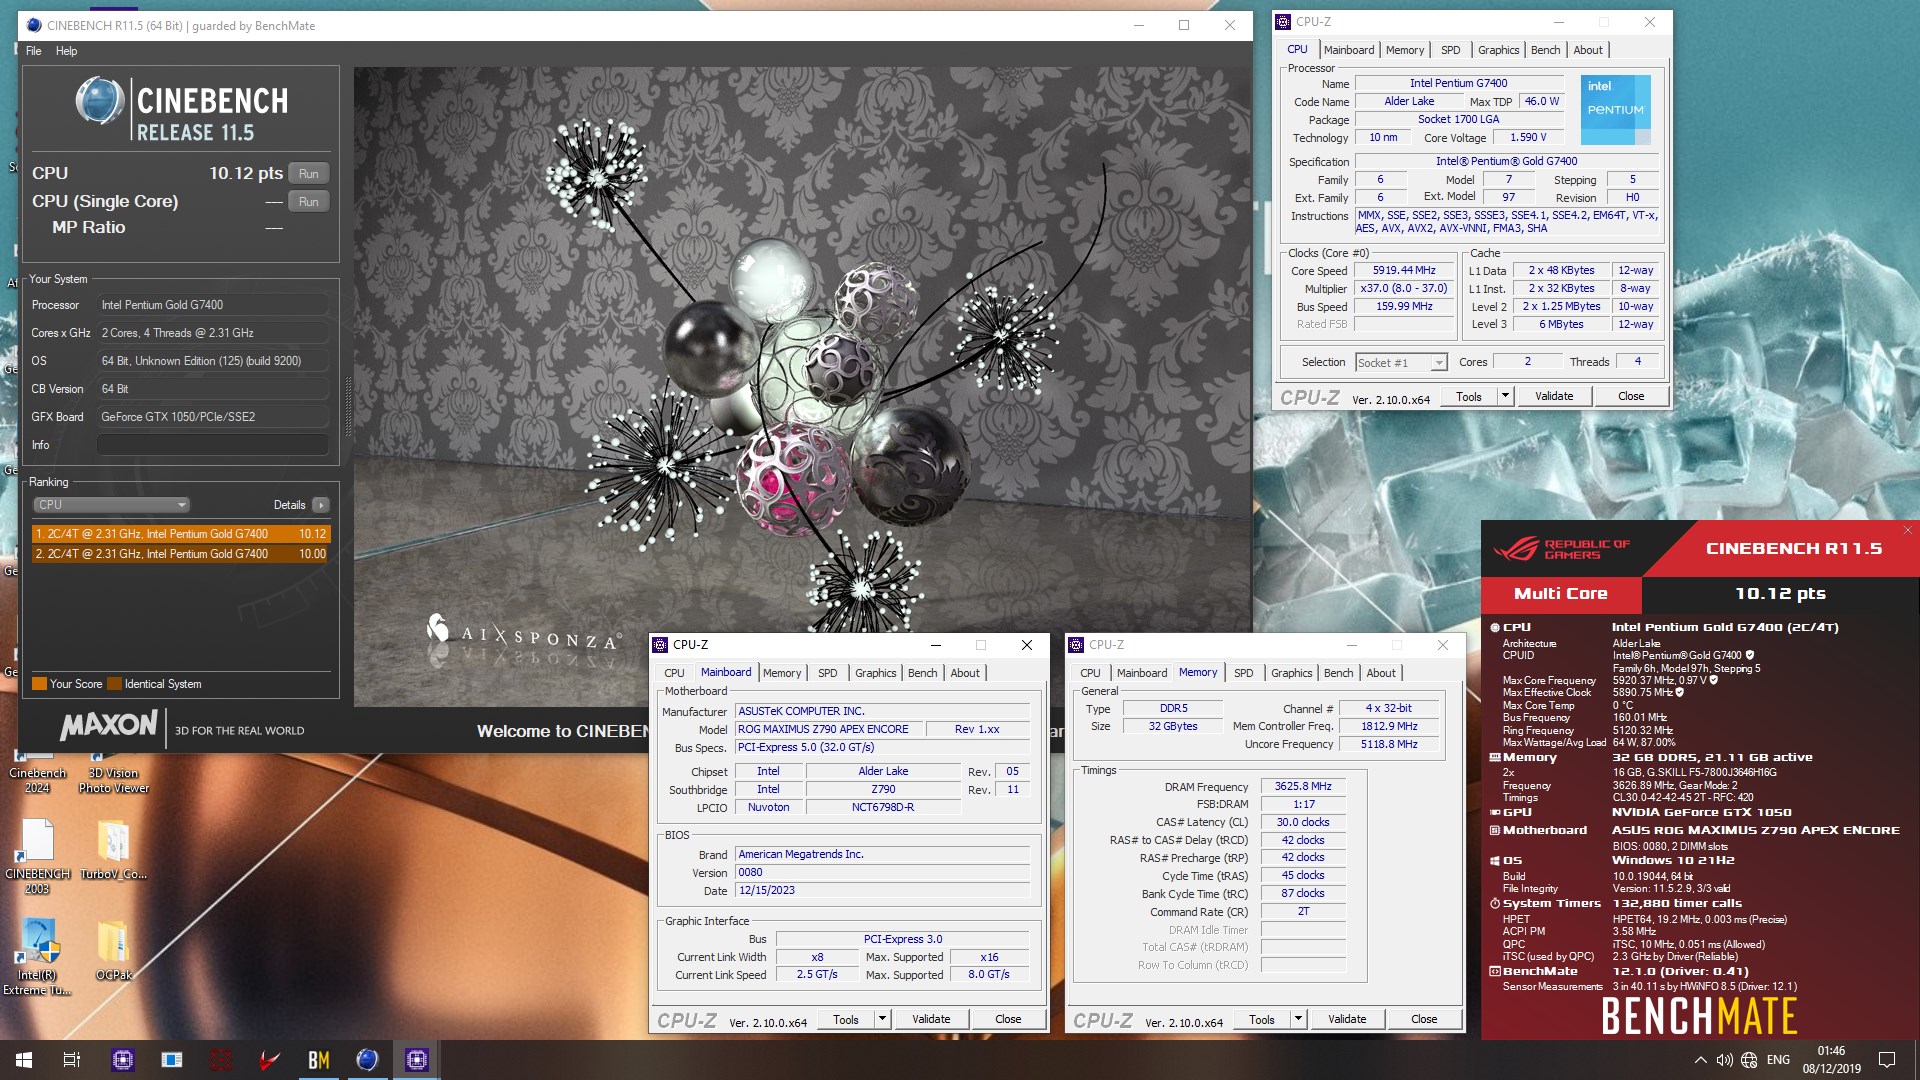Switch to SPD tab in top CPU-Z window

[x=1450, y=50]
